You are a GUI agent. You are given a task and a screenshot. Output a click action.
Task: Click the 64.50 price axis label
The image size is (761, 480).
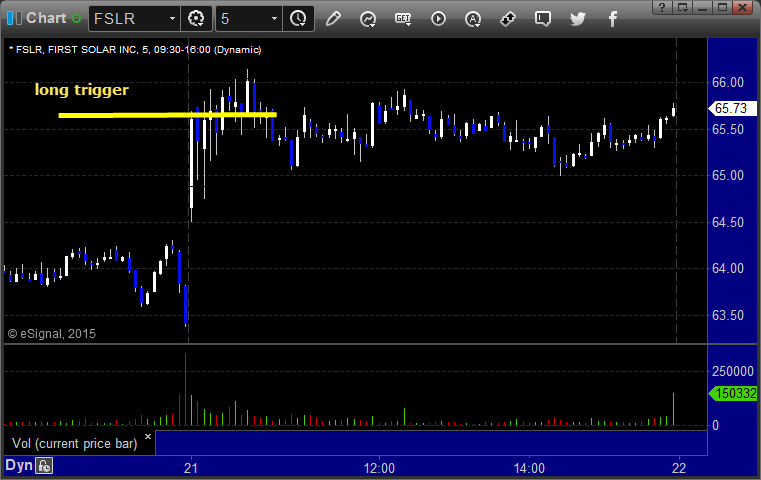pos(728,222)
